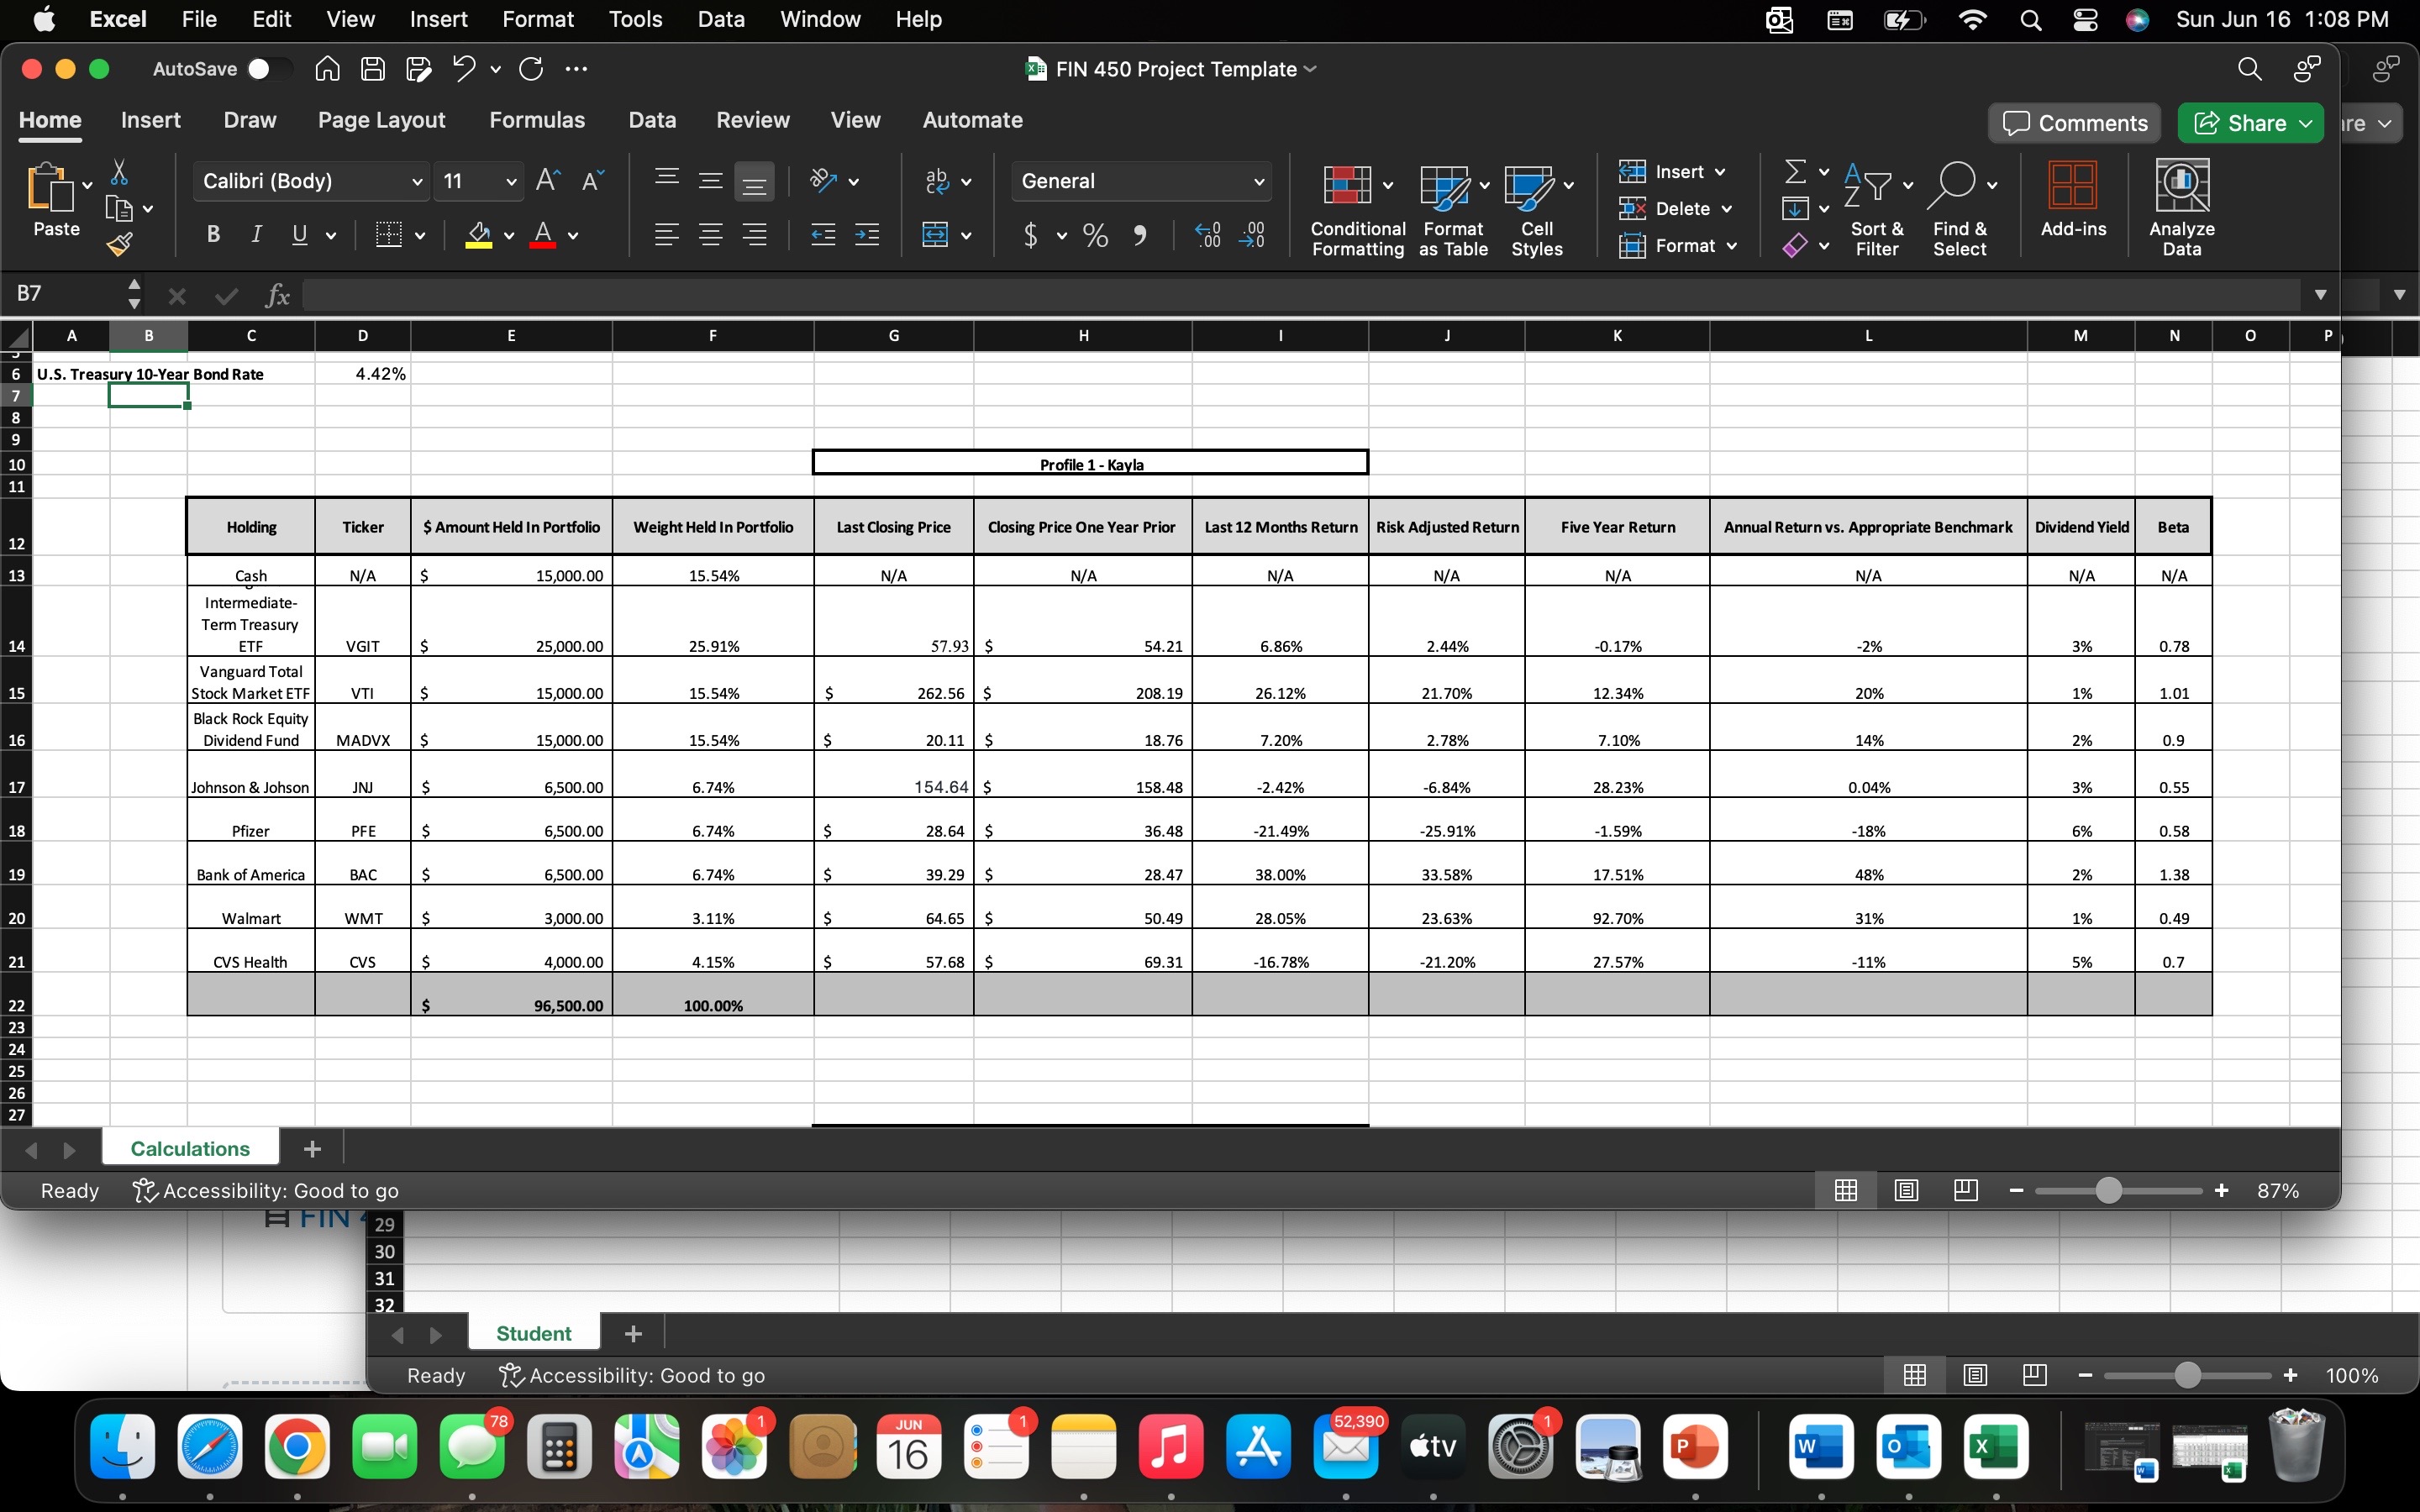Decrease decimal places
This screenshot has width=2420, height=1512.
[1254, 235]
